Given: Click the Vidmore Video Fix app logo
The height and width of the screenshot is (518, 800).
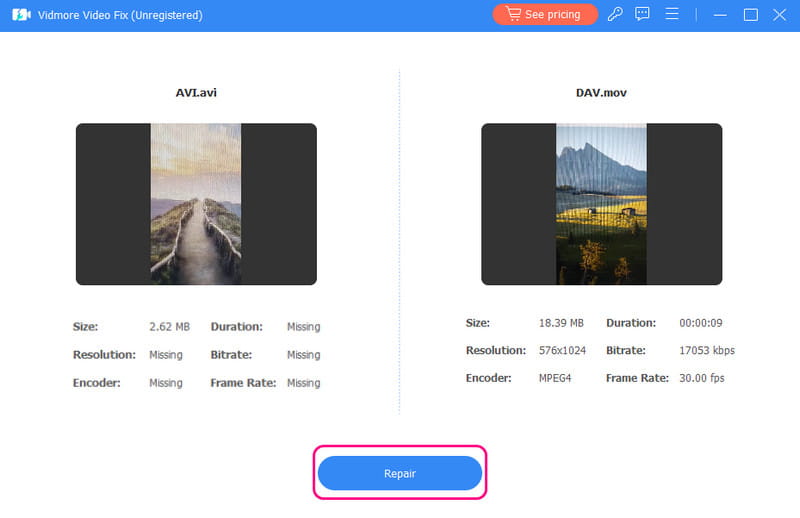Looking at the screenshot, I should point(18,15).
